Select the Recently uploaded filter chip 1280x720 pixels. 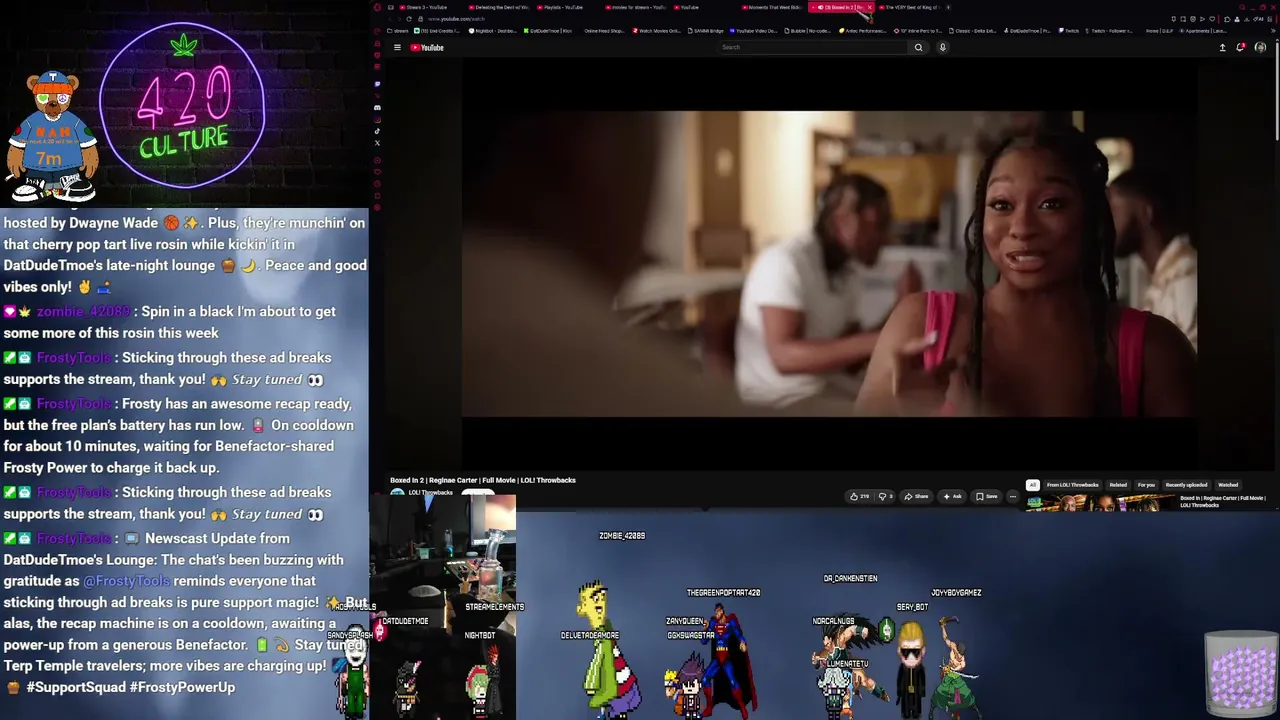click(x=1186, y=485)
